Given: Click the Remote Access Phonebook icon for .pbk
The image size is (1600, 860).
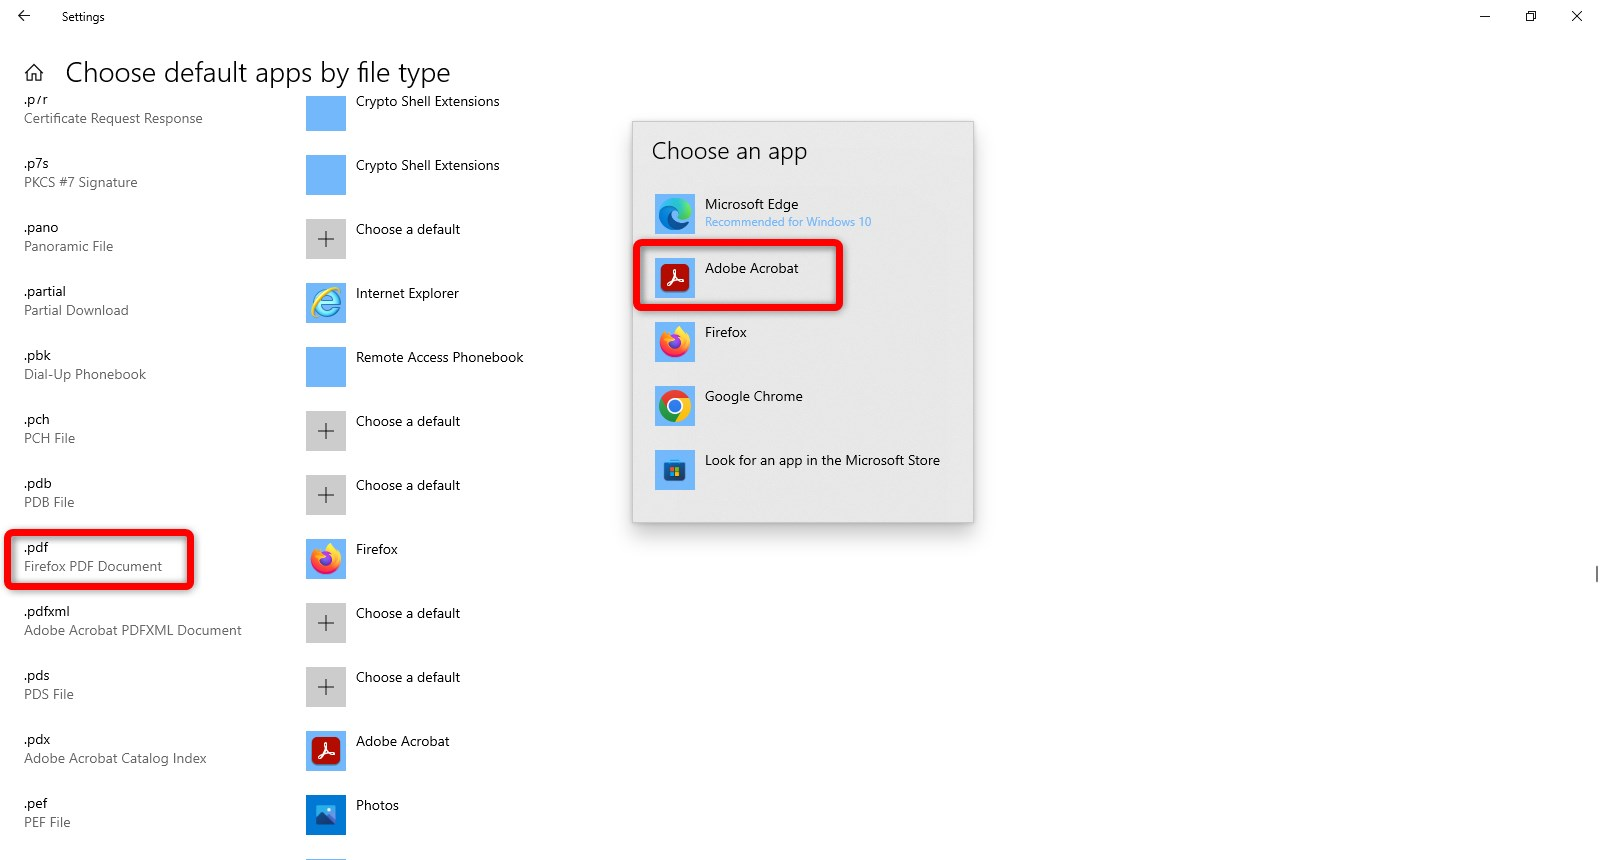Looking at the screenshot, I should [326, 367].
